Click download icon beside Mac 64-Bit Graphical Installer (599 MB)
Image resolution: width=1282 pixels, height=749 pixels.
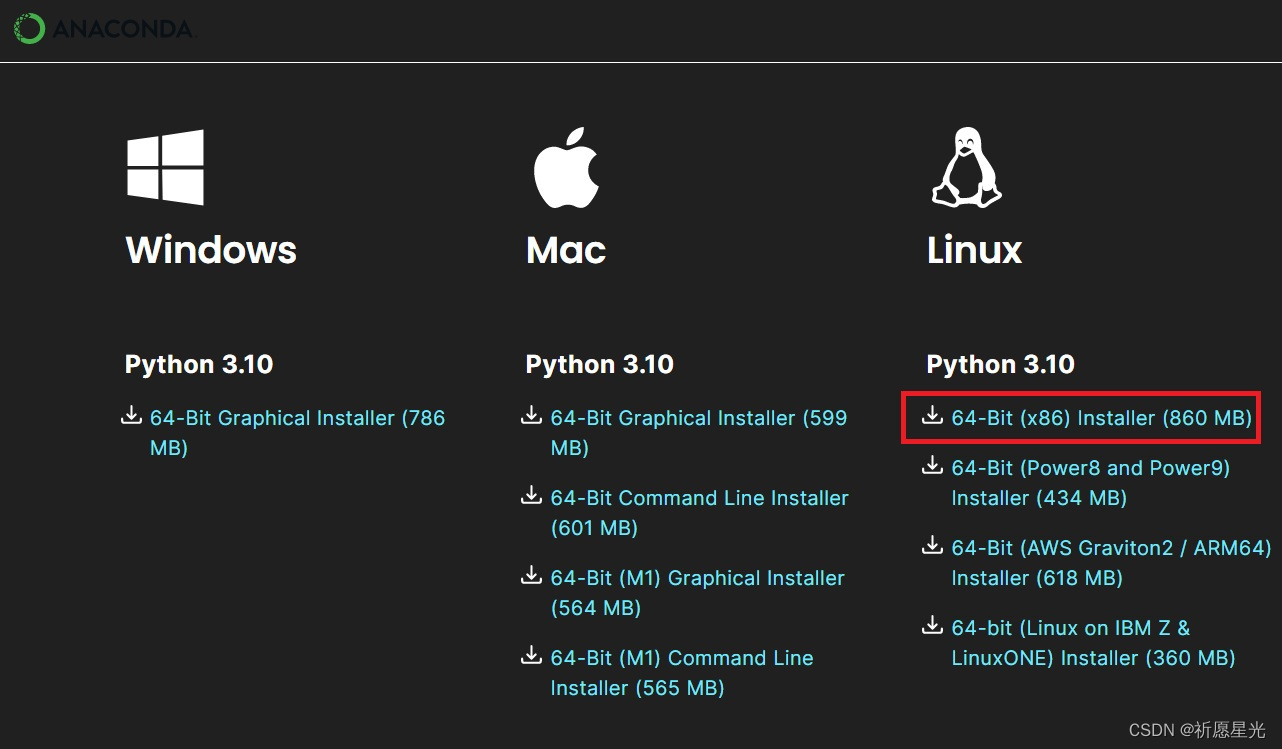[x=532, y=415]
